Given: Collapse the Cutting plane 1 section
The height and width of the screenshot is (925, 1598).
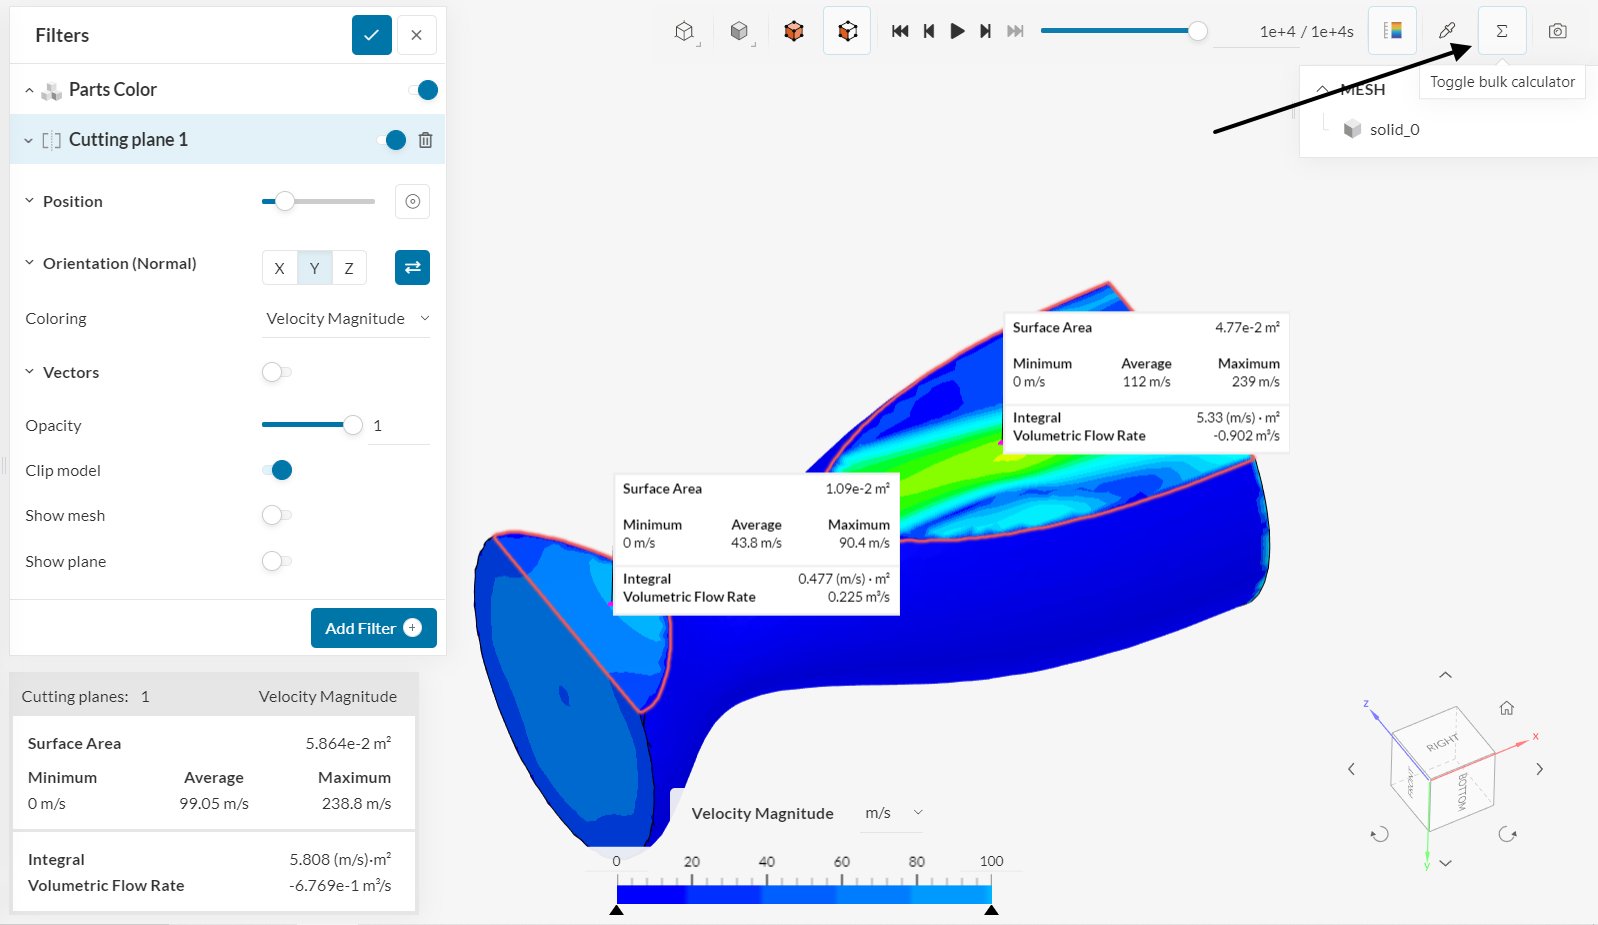Looking at the screenshot, I should 28,140.
